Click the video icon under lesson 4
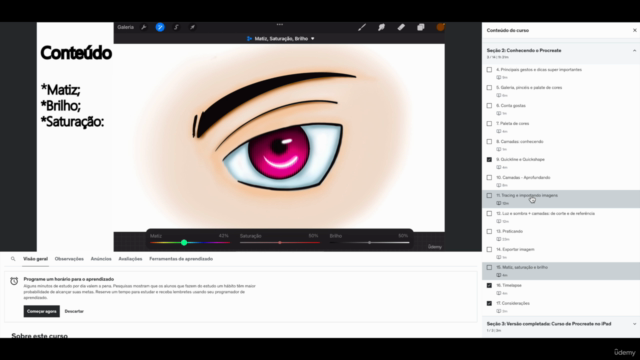This screenshot has height=360, width=640. pos(499,77)
